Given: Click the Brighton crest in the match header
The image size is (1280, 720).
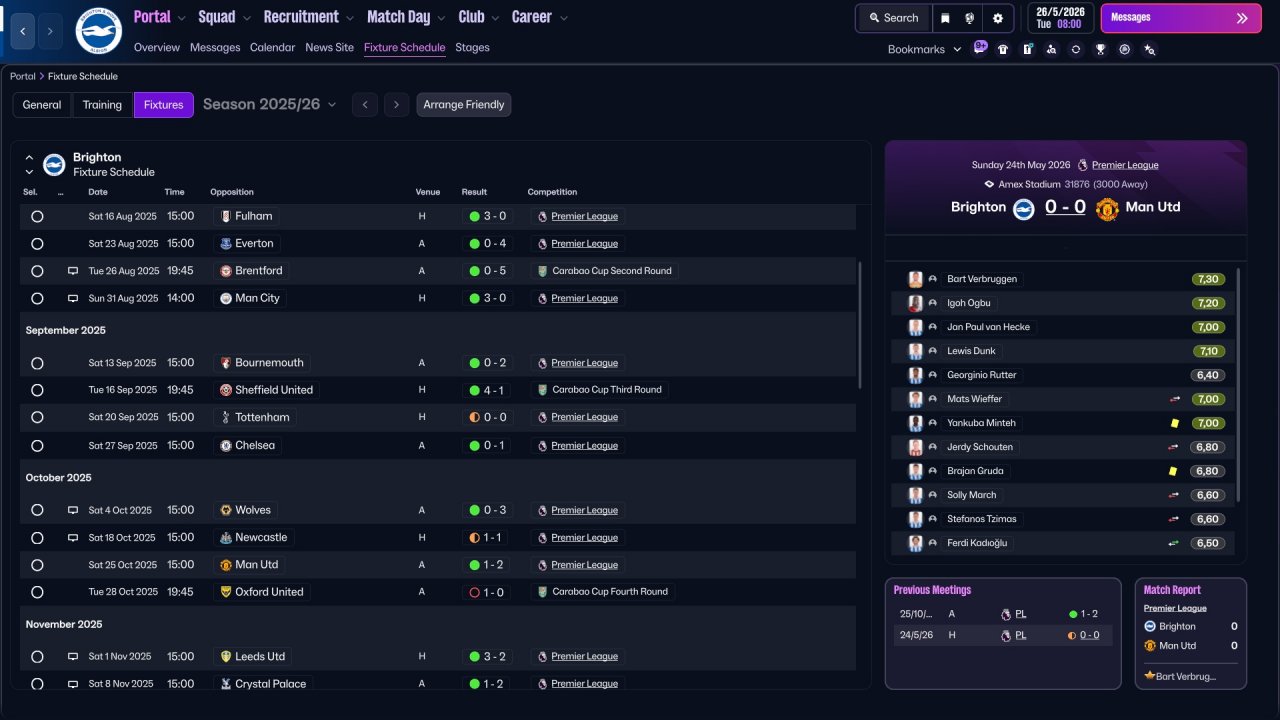Looking at the screenshot, I should 1023,208.
